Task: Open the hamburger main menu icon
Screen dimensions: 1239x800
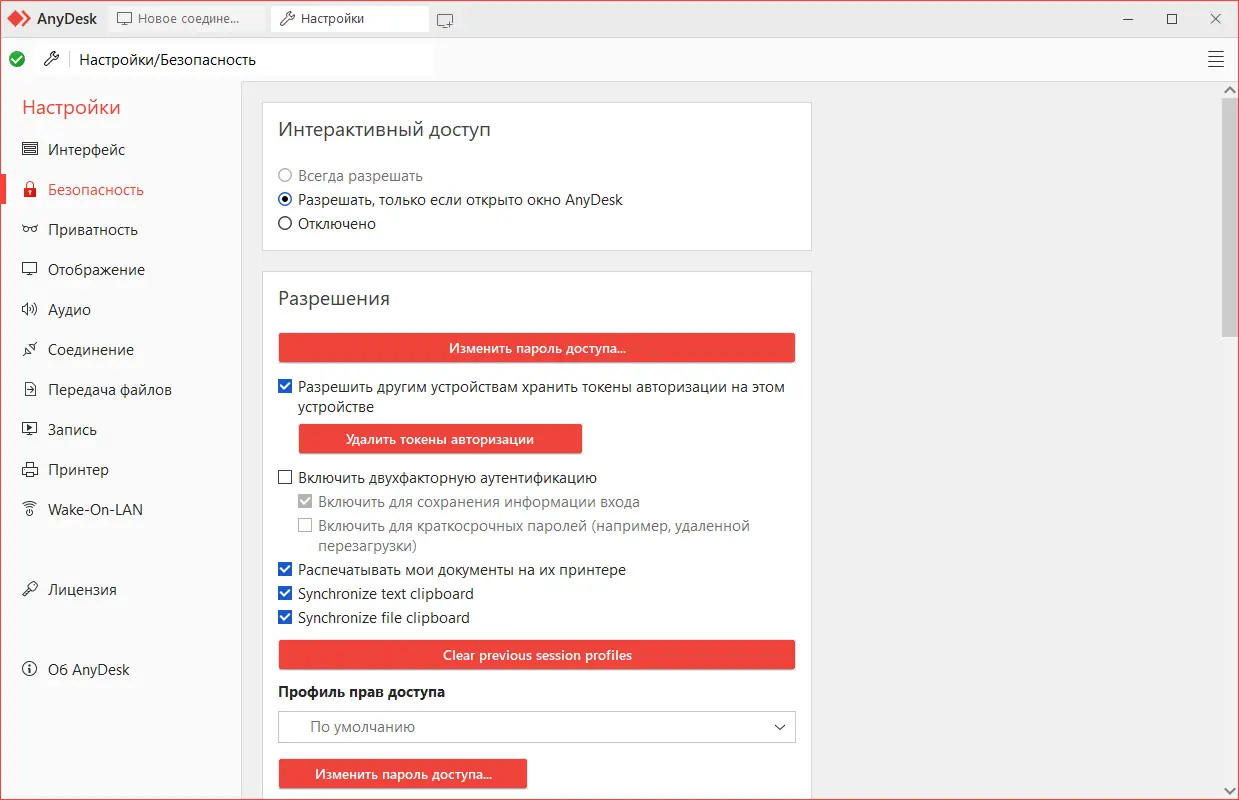Action: tap(1216, 59)
